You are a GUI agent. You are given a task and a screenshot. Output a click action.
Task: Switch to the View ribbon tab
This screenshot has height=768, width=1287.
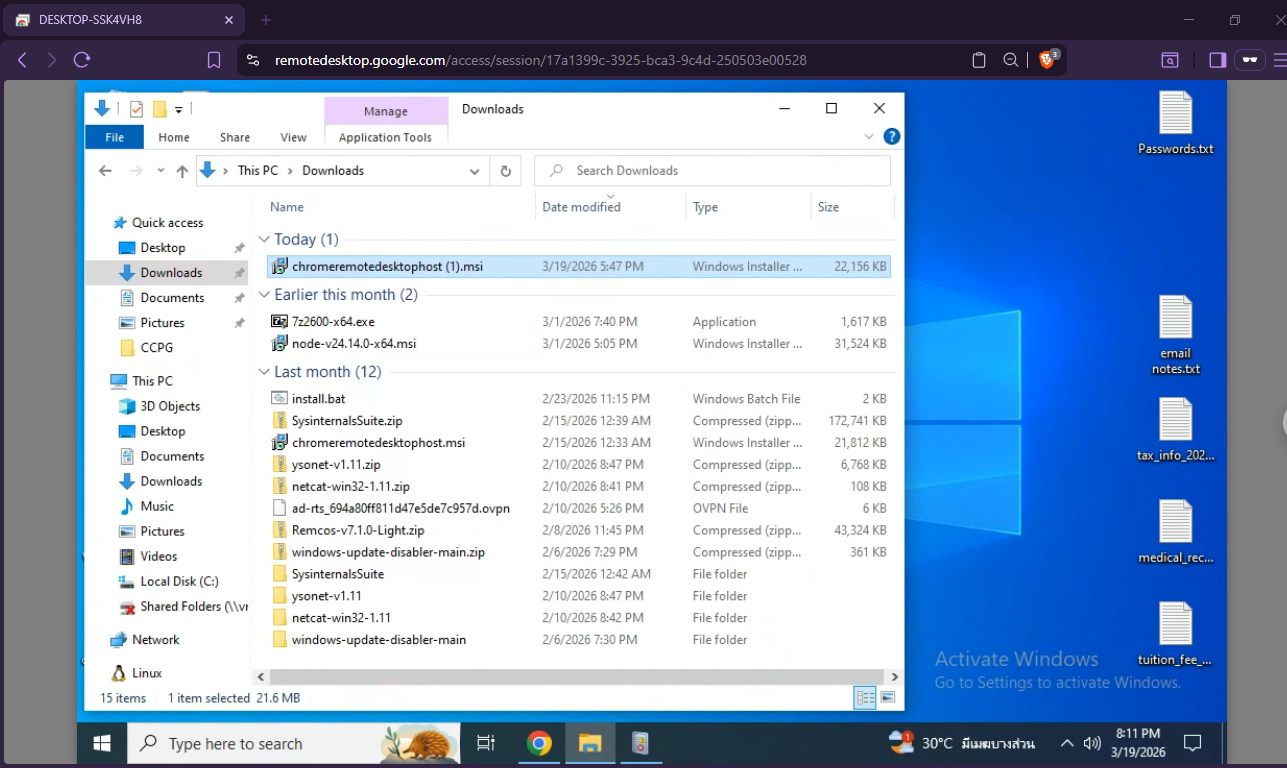293,137
